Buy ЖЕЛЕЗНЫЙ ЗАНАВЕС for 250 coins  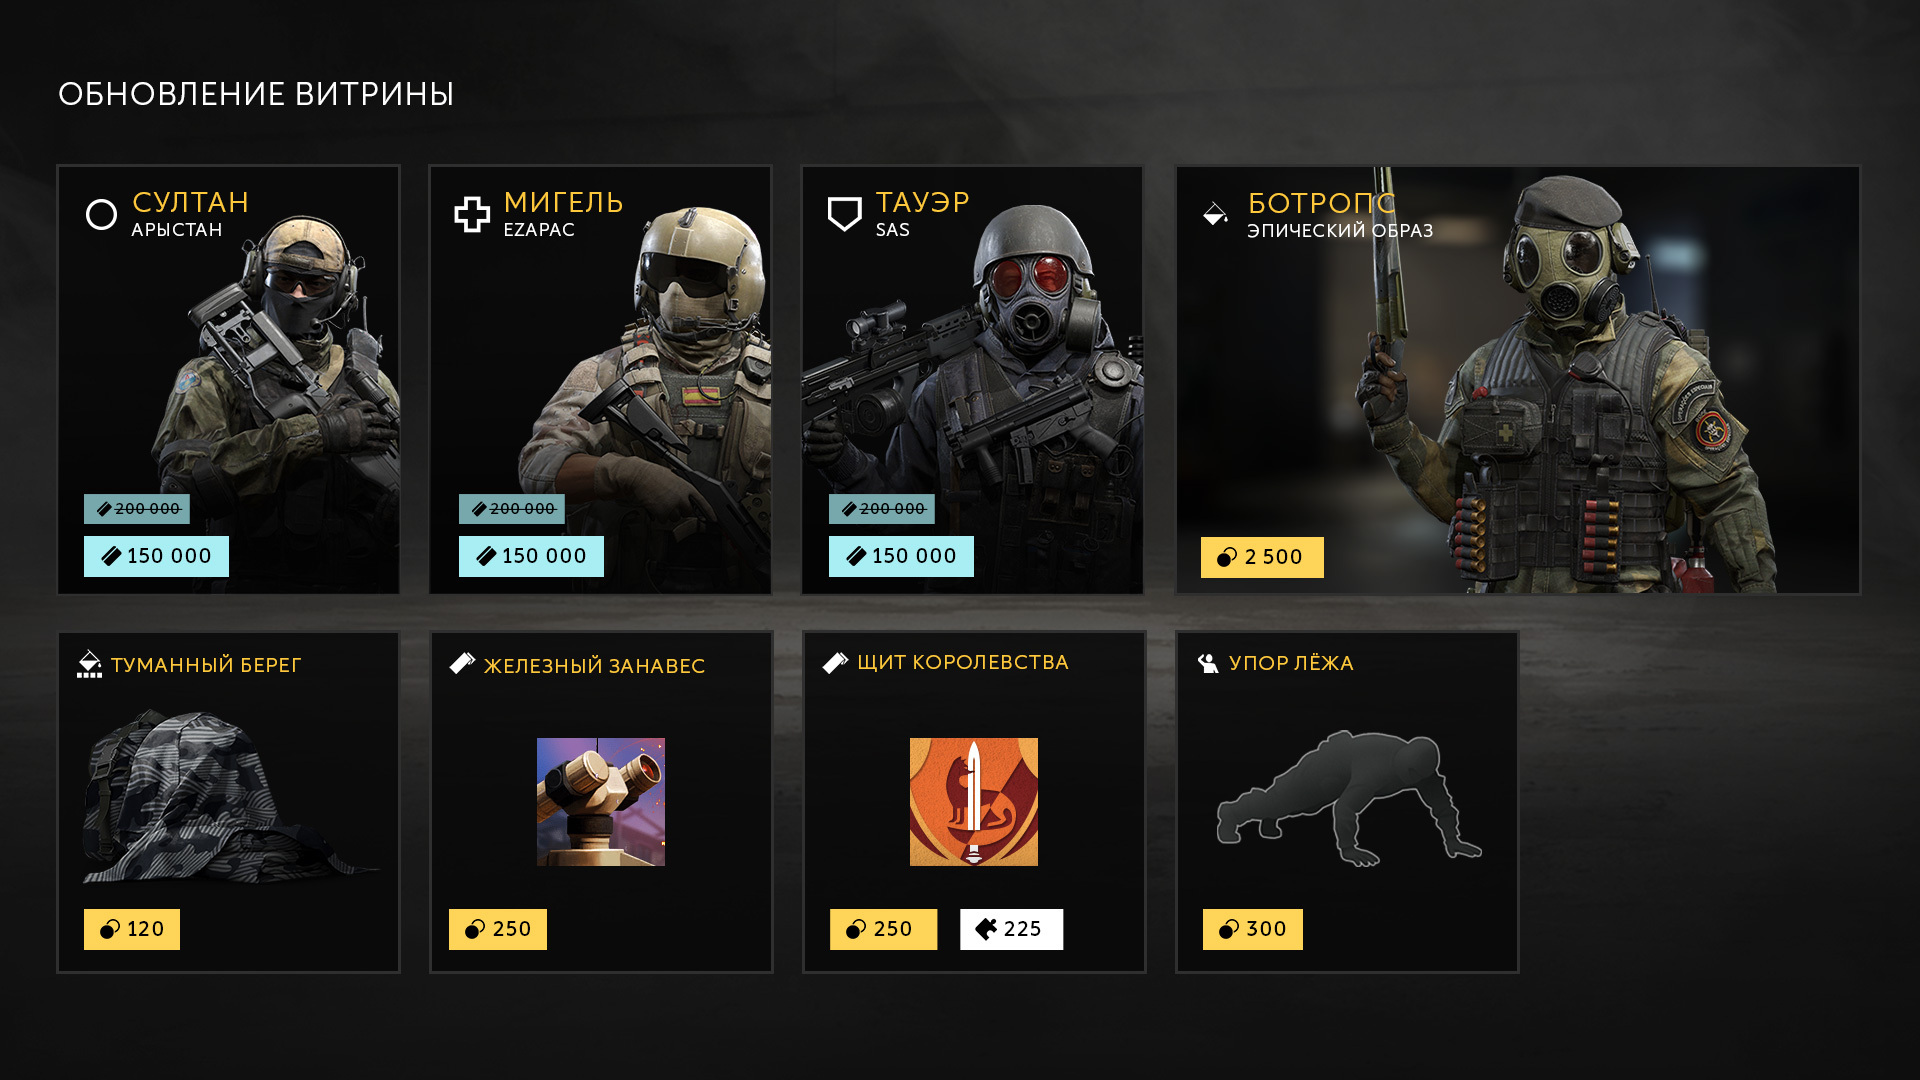(498, 929)
